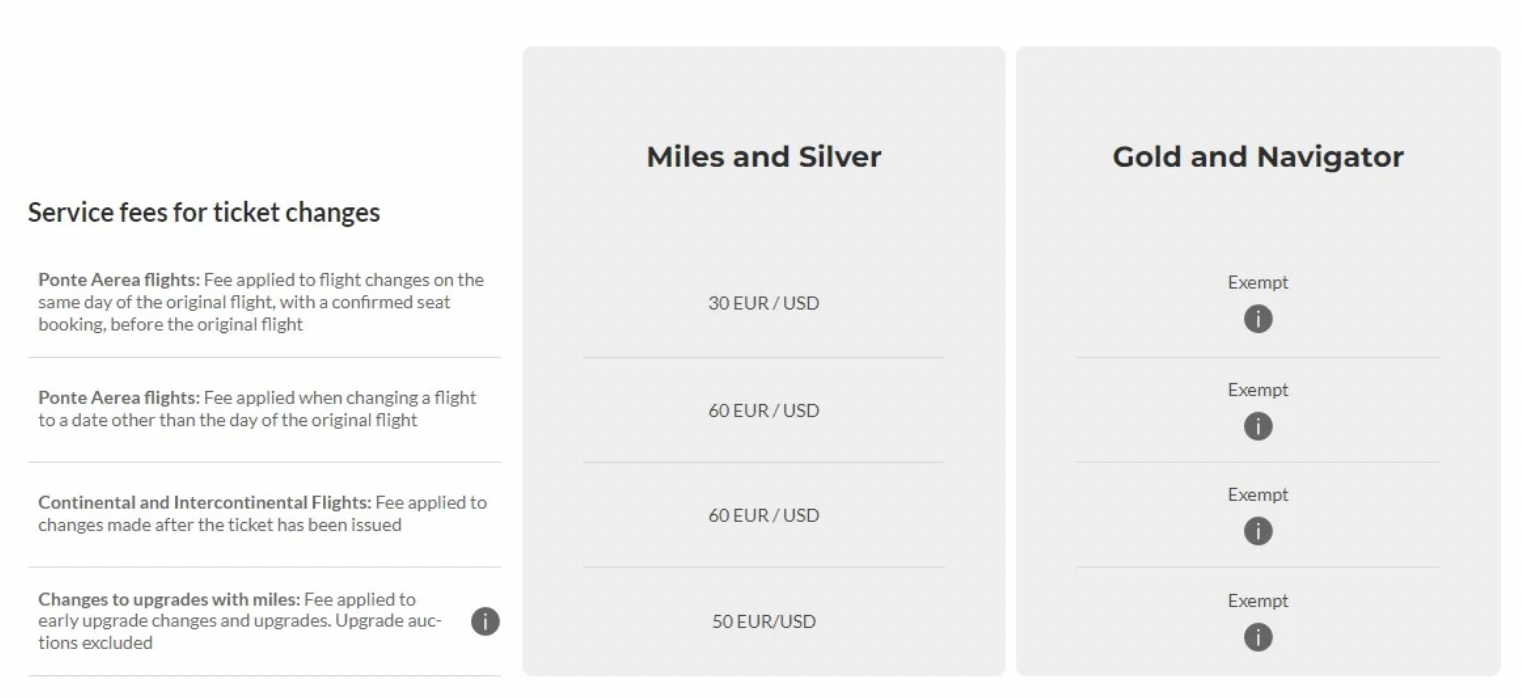Screen dimensions: 1522x698
Task: Click the Continental and Intercontinental Flights description
Action: click(262, 513)
